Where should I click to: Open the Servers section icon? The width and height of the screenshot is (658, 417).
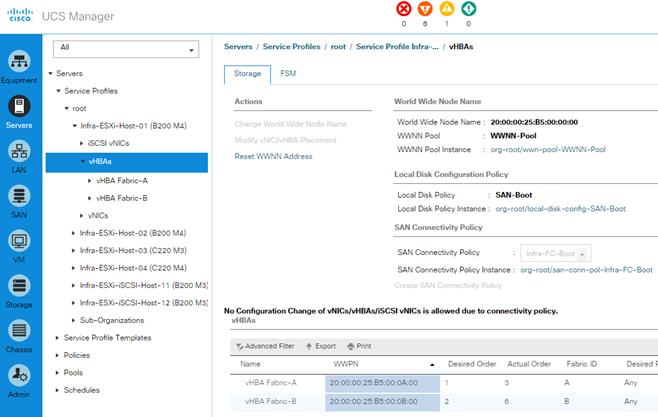pos(19,106)
